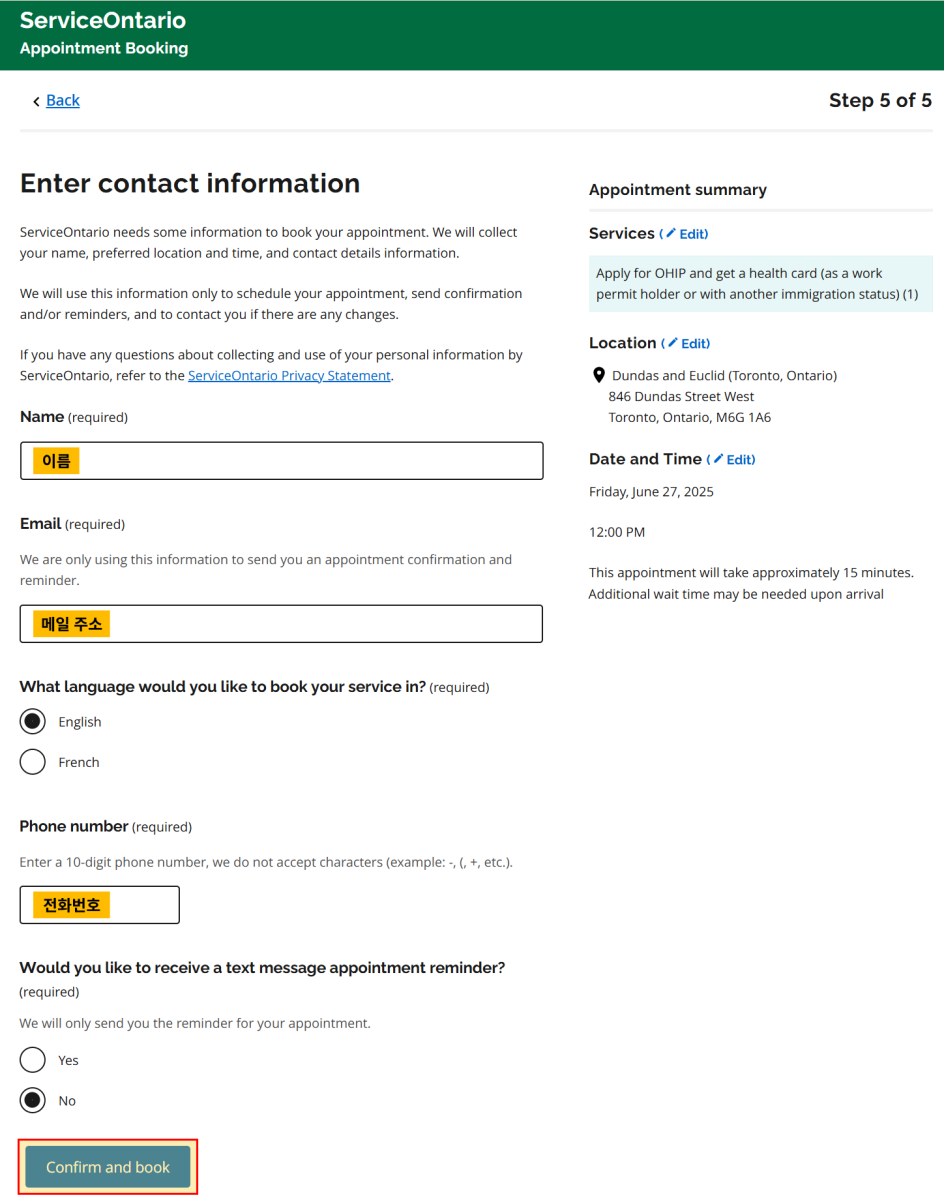
Task: Click the Appointment Booking header subtitle
Action: [104, 48]
